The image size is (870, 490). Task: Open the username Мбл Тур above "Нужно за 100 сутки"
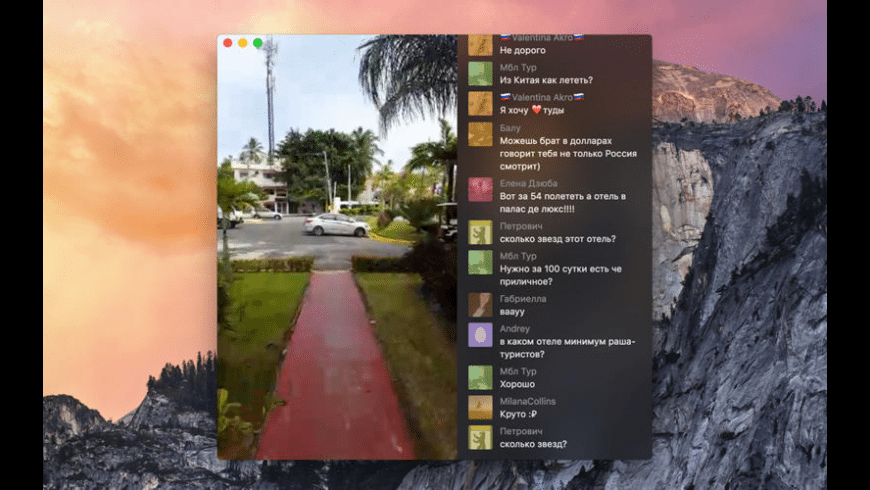click(518, 256)
